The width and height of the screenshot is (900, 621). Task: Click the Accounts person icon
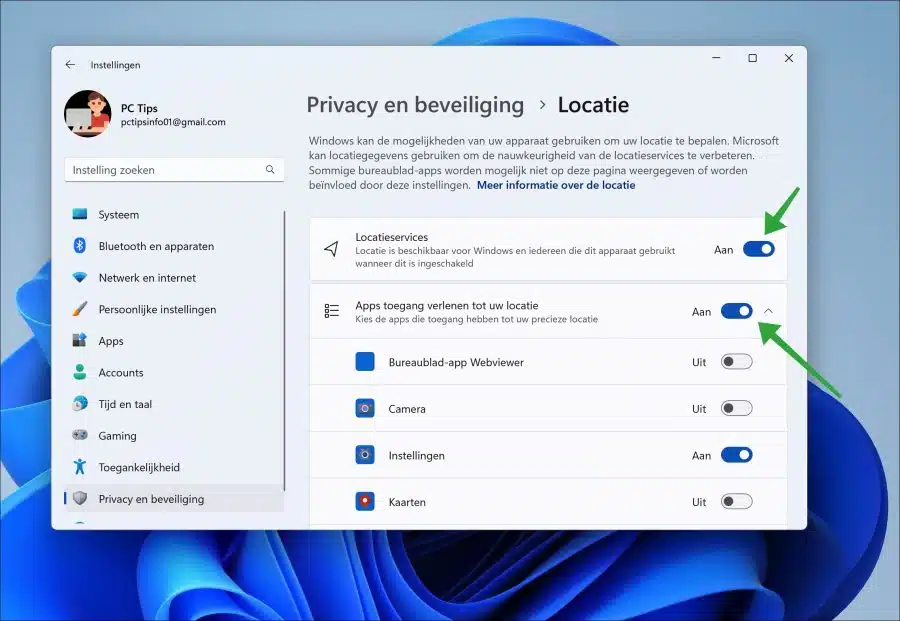pos(80,372)
